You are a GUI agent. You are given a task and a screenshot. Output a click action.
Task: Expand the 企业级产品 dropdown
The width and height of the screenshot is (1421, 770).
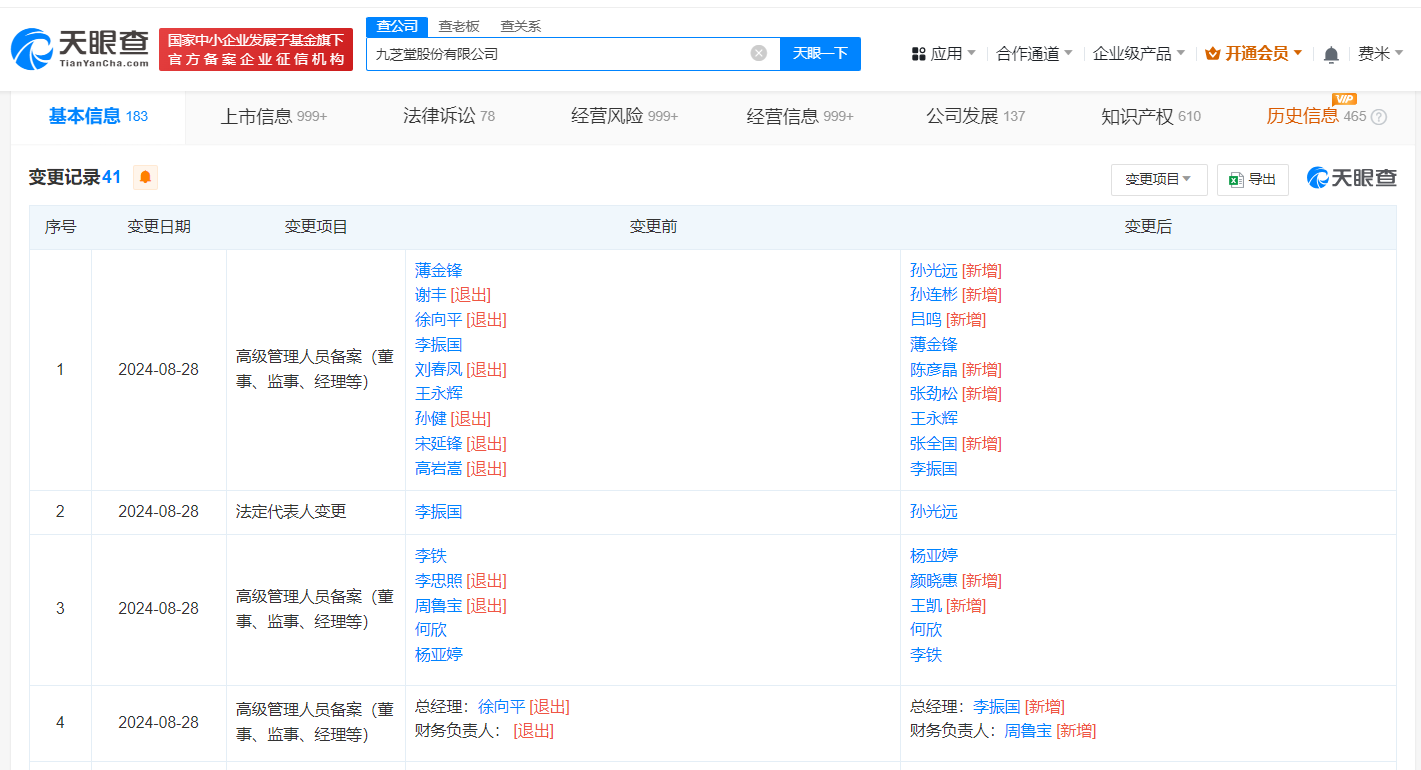point(1139,54)
